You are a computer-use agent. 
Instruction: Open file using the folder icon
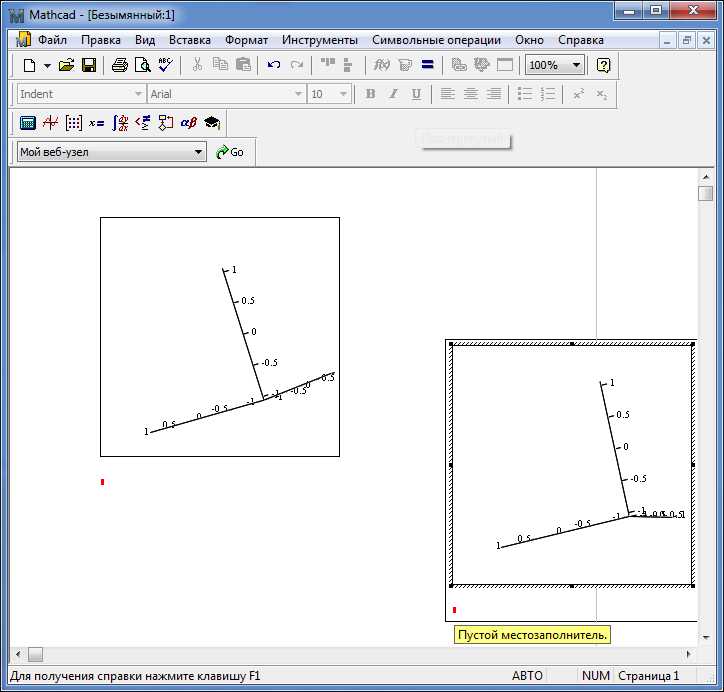67,65
